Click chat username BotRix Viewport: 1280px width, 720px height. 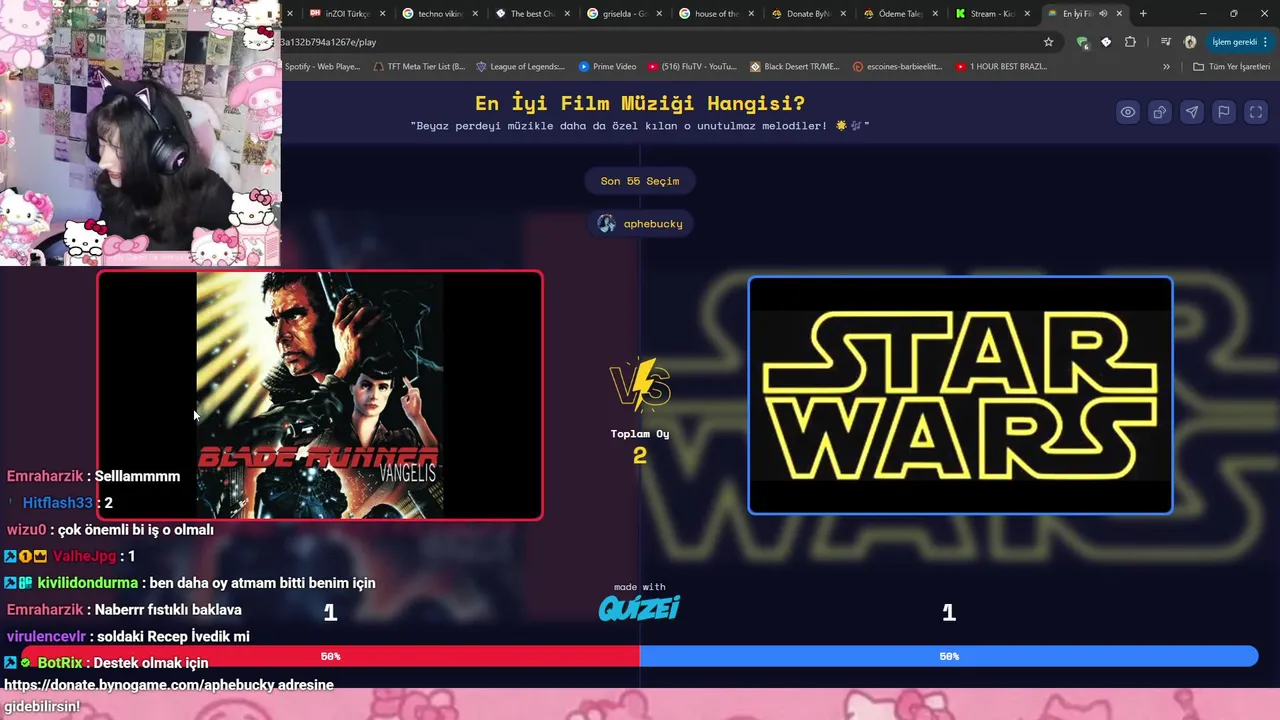point(60,663)
